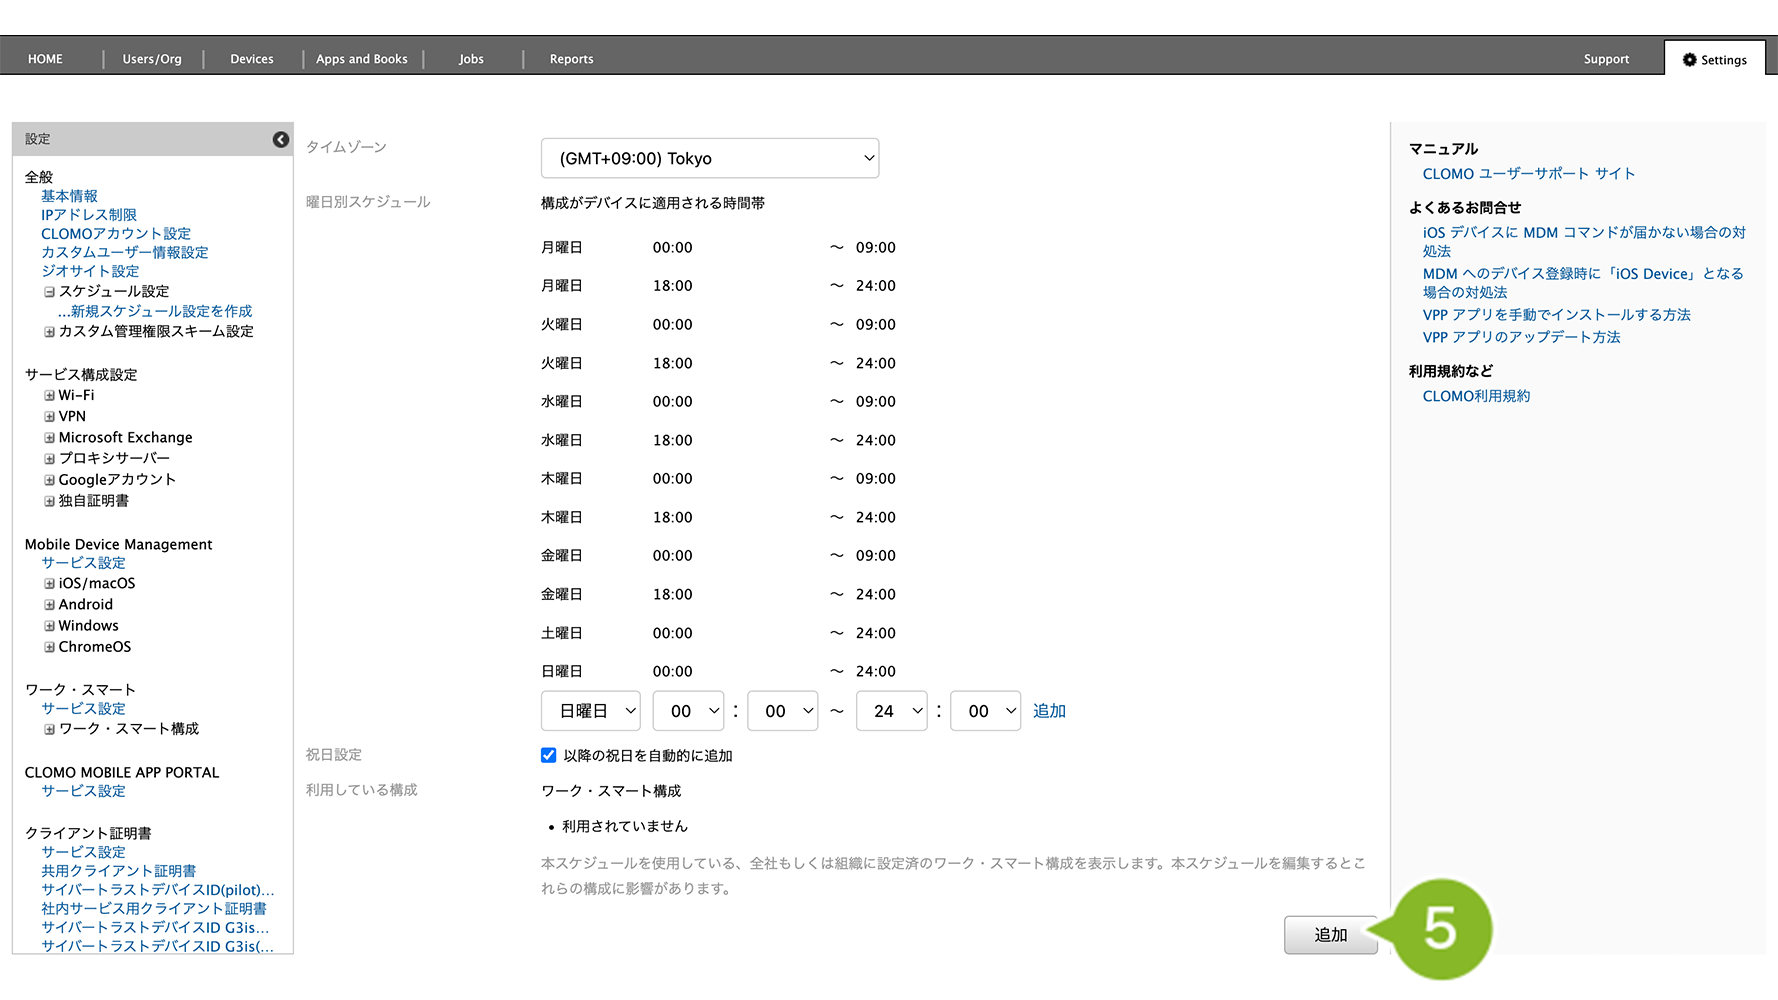Open the timezone dropdown showing Tokyo

coord(709,159)
